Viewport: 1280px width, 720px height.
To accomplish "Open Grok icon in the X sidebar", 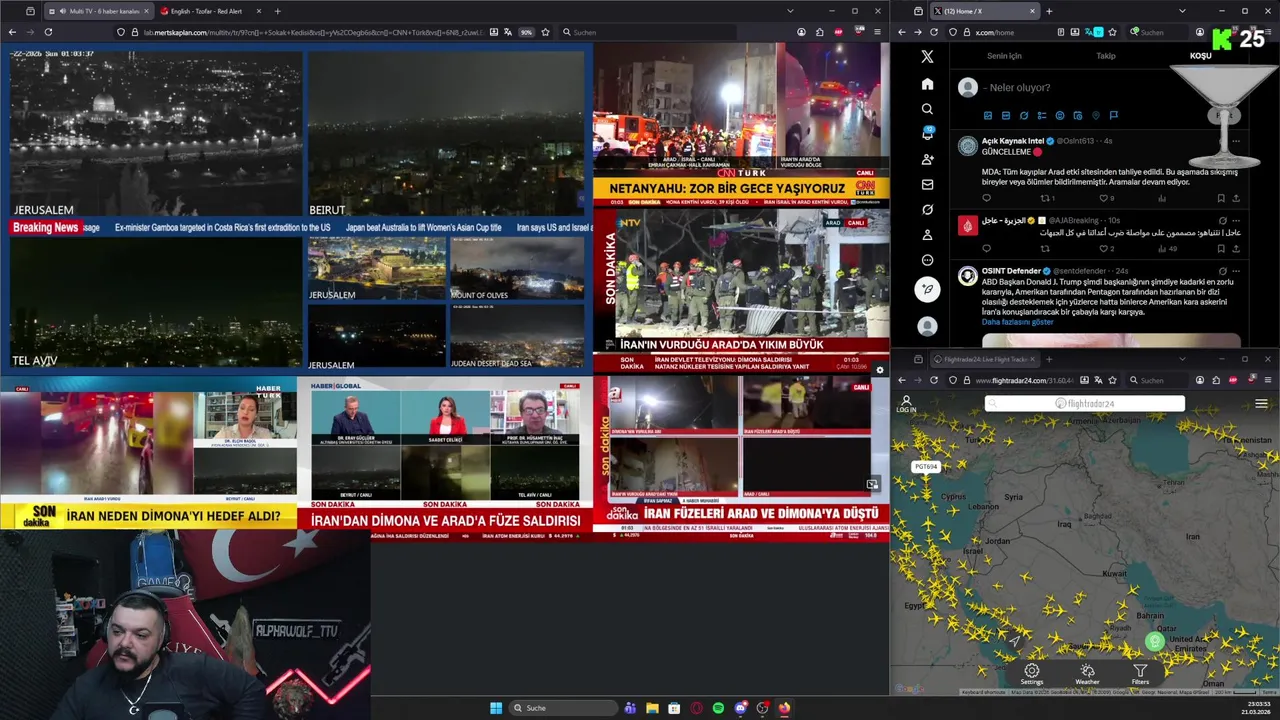I will click(927, 210).
